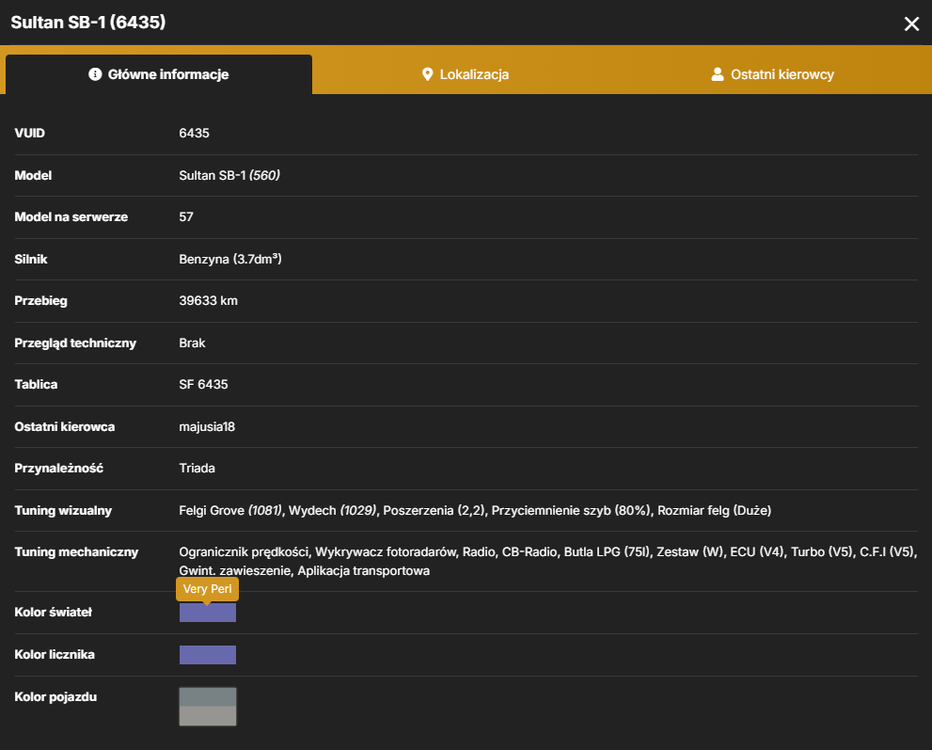
Task: Click the Very Peri tooltip label
Action: (x=207, y=589)
